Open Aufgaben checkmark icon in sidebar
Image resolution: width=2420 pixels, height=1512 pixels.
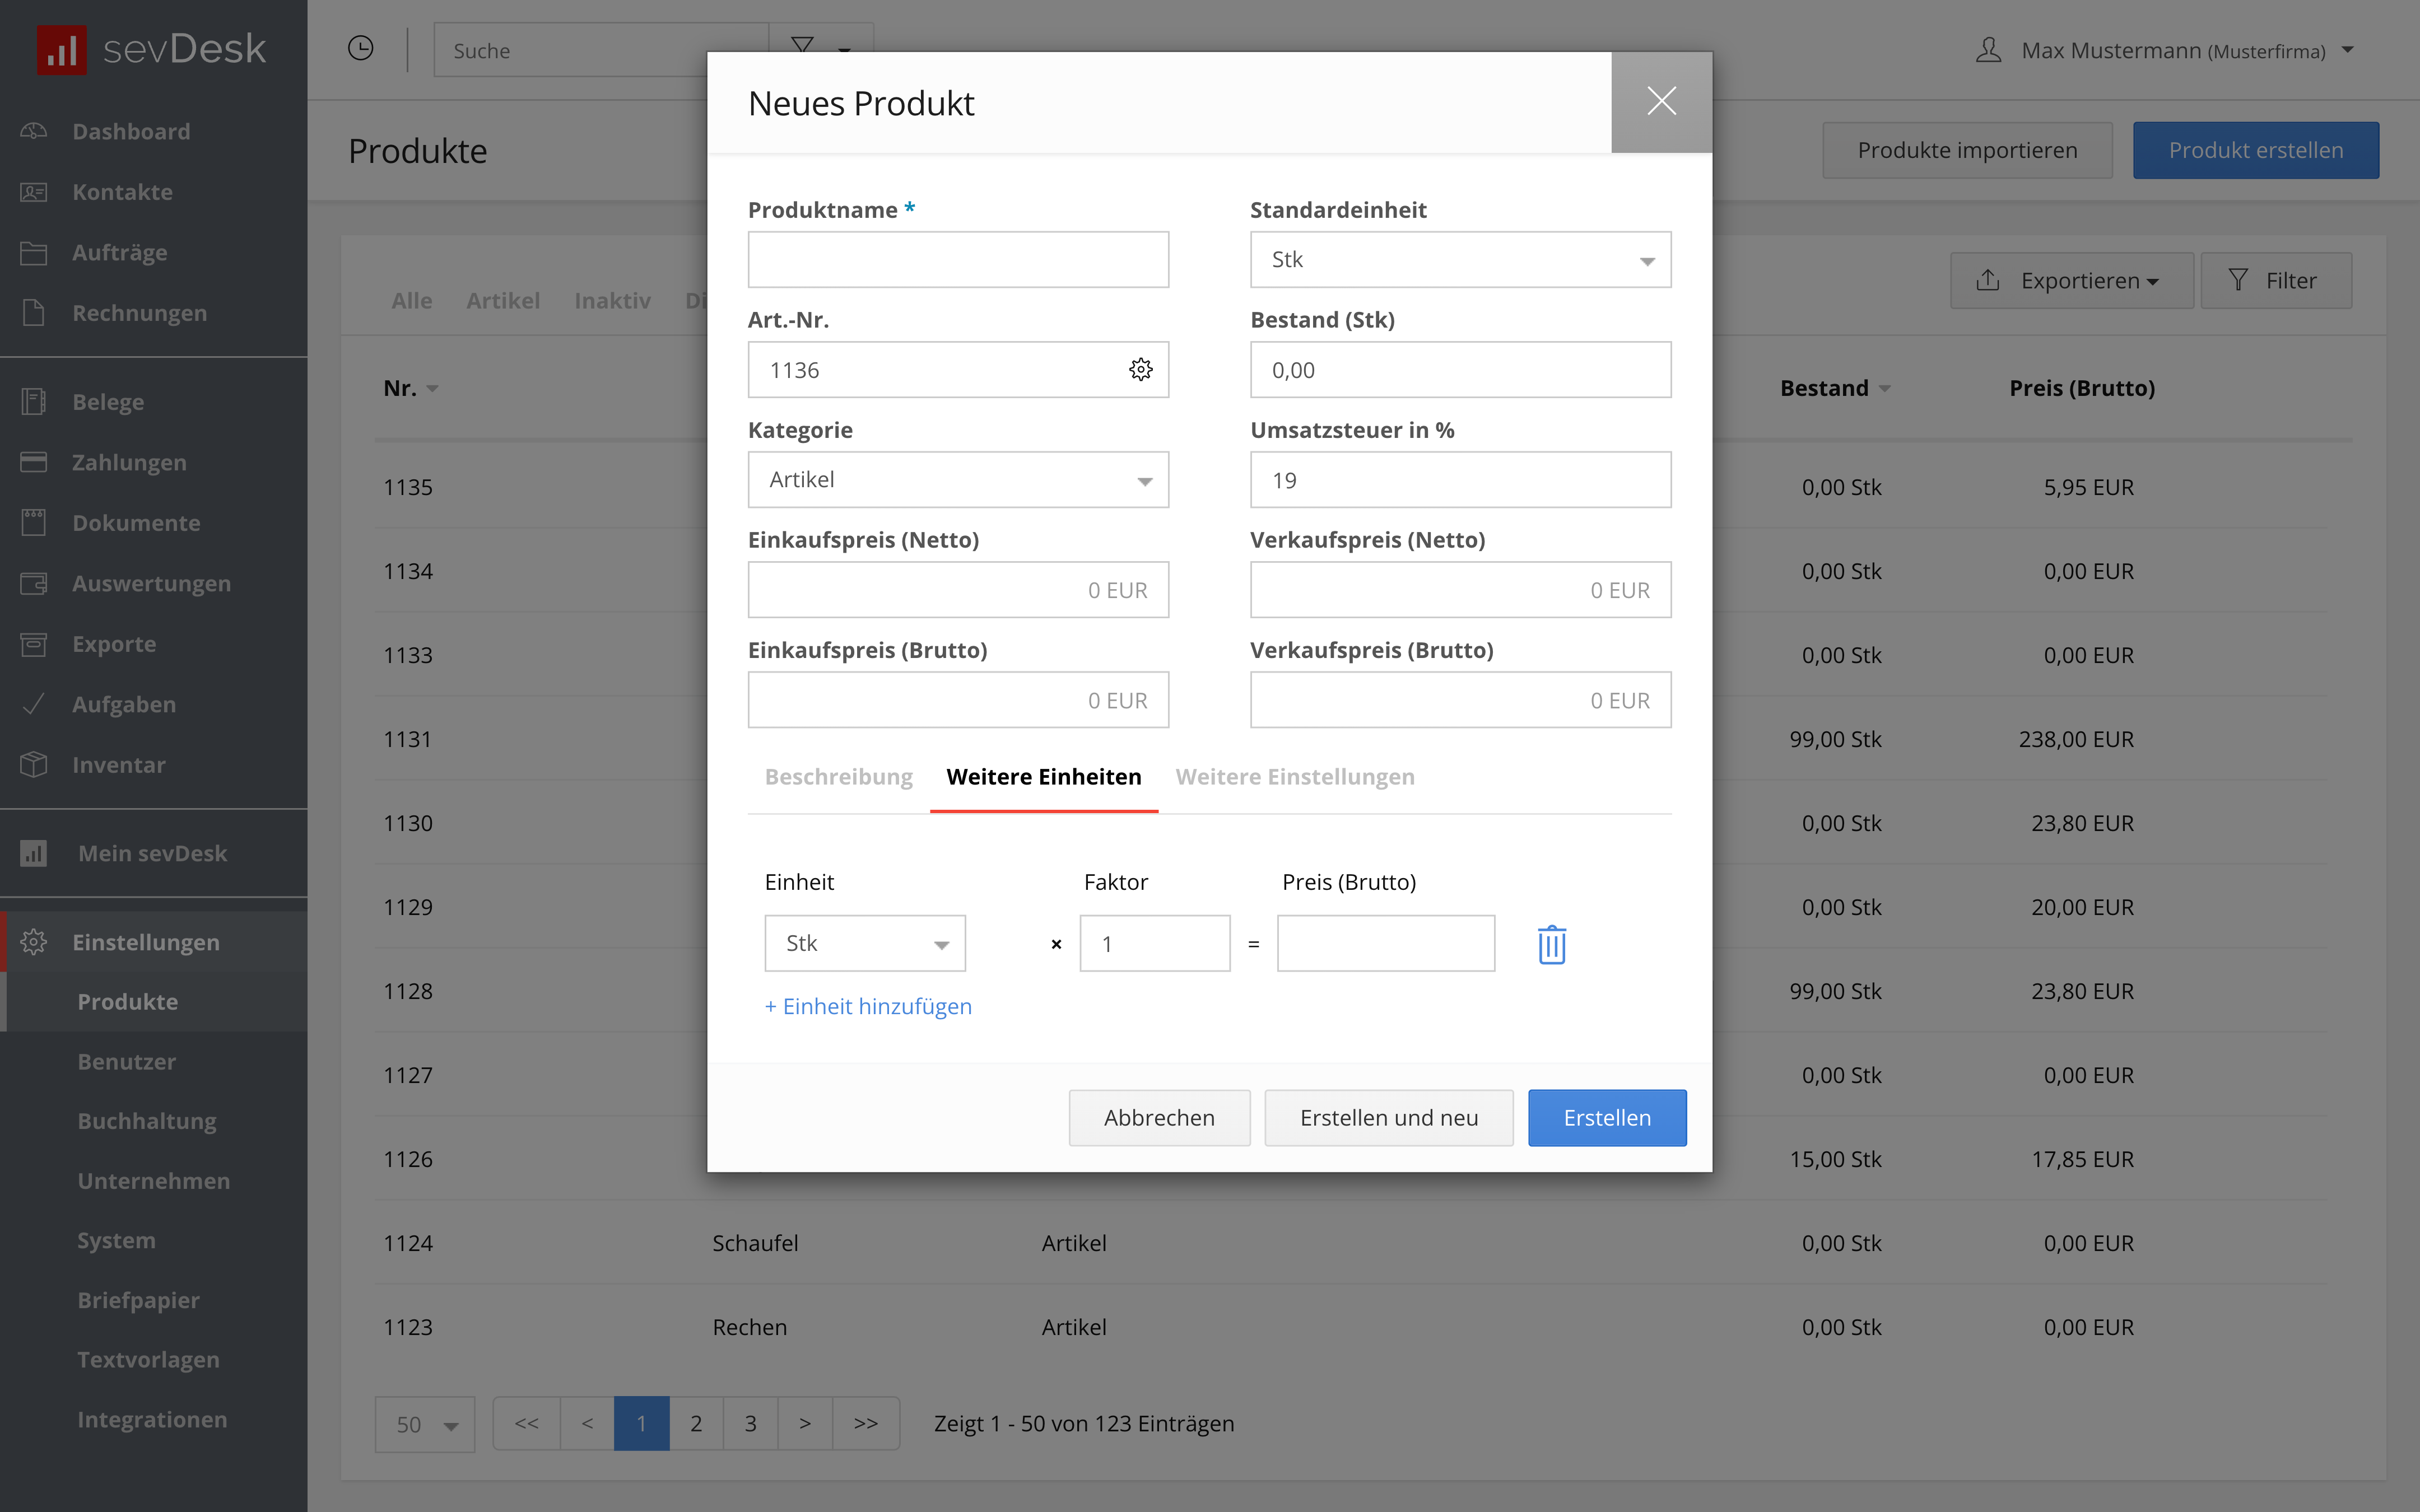(x=34, y=704)
